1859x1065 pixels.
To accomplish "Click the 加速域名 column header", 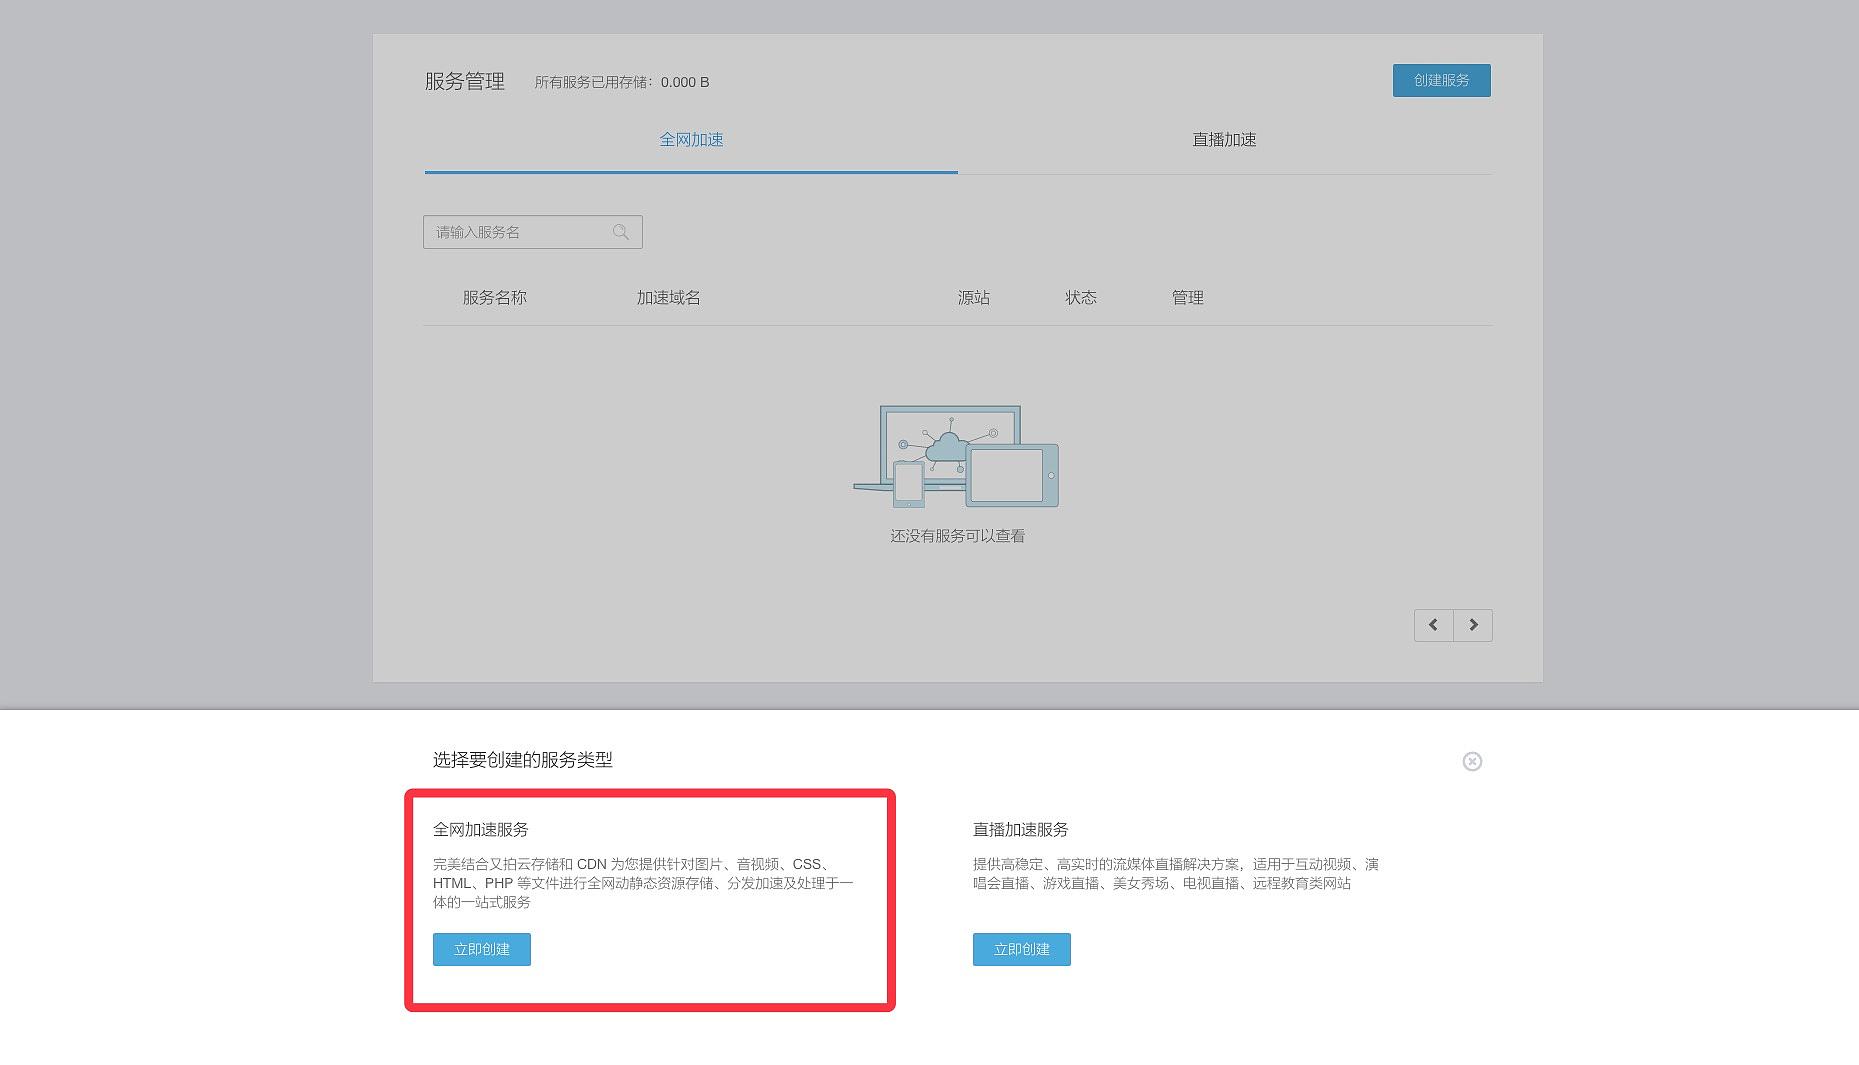I will tap(668, 298).
